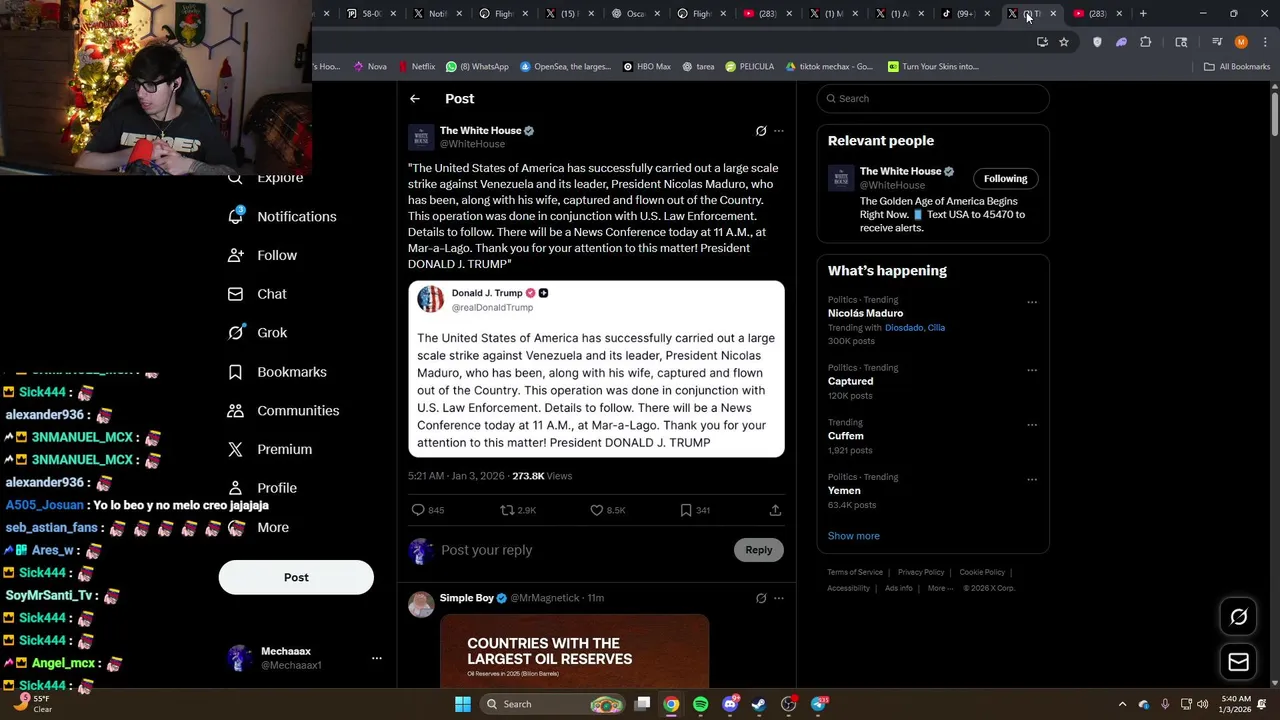Click the Premium X logo icon

pyautogui.click(x=235, y=450)
